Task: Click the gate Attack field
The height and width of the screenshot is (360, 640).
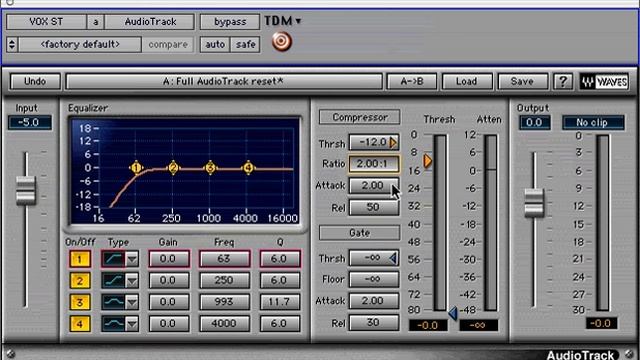Action: 373,301
